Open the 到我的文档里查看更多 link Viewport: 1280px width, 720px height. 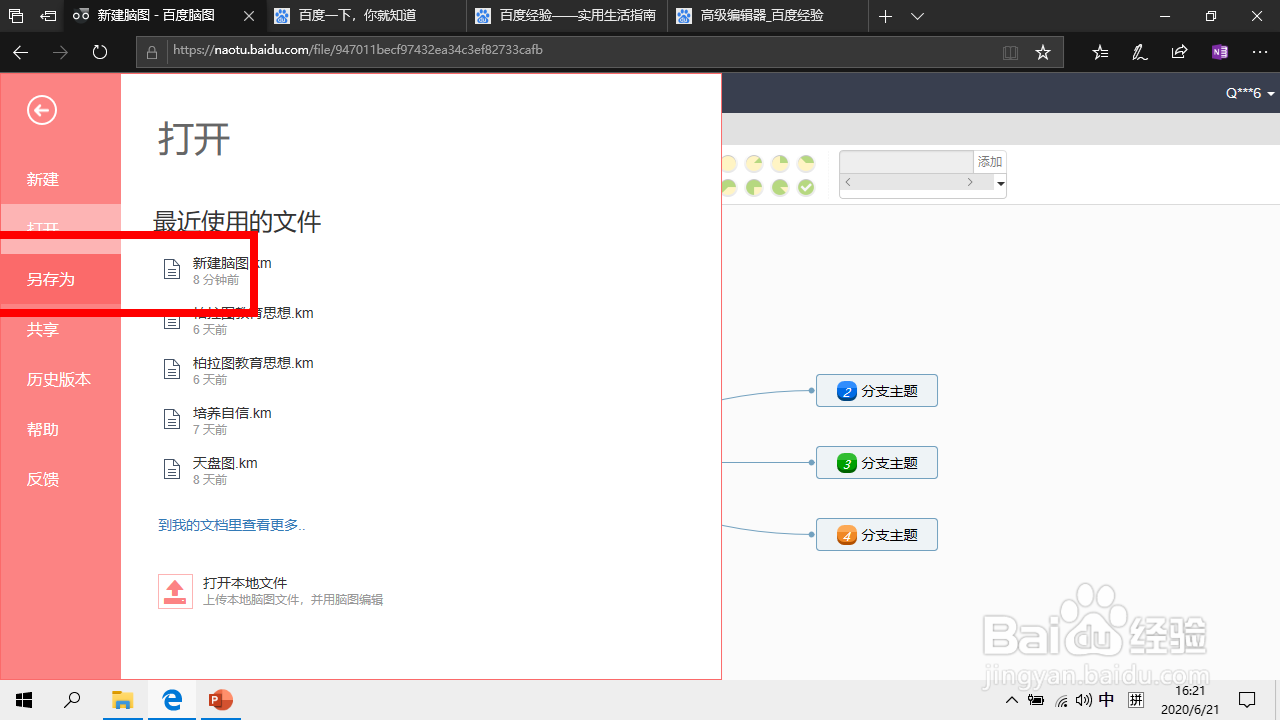click(x=232, y=524)
